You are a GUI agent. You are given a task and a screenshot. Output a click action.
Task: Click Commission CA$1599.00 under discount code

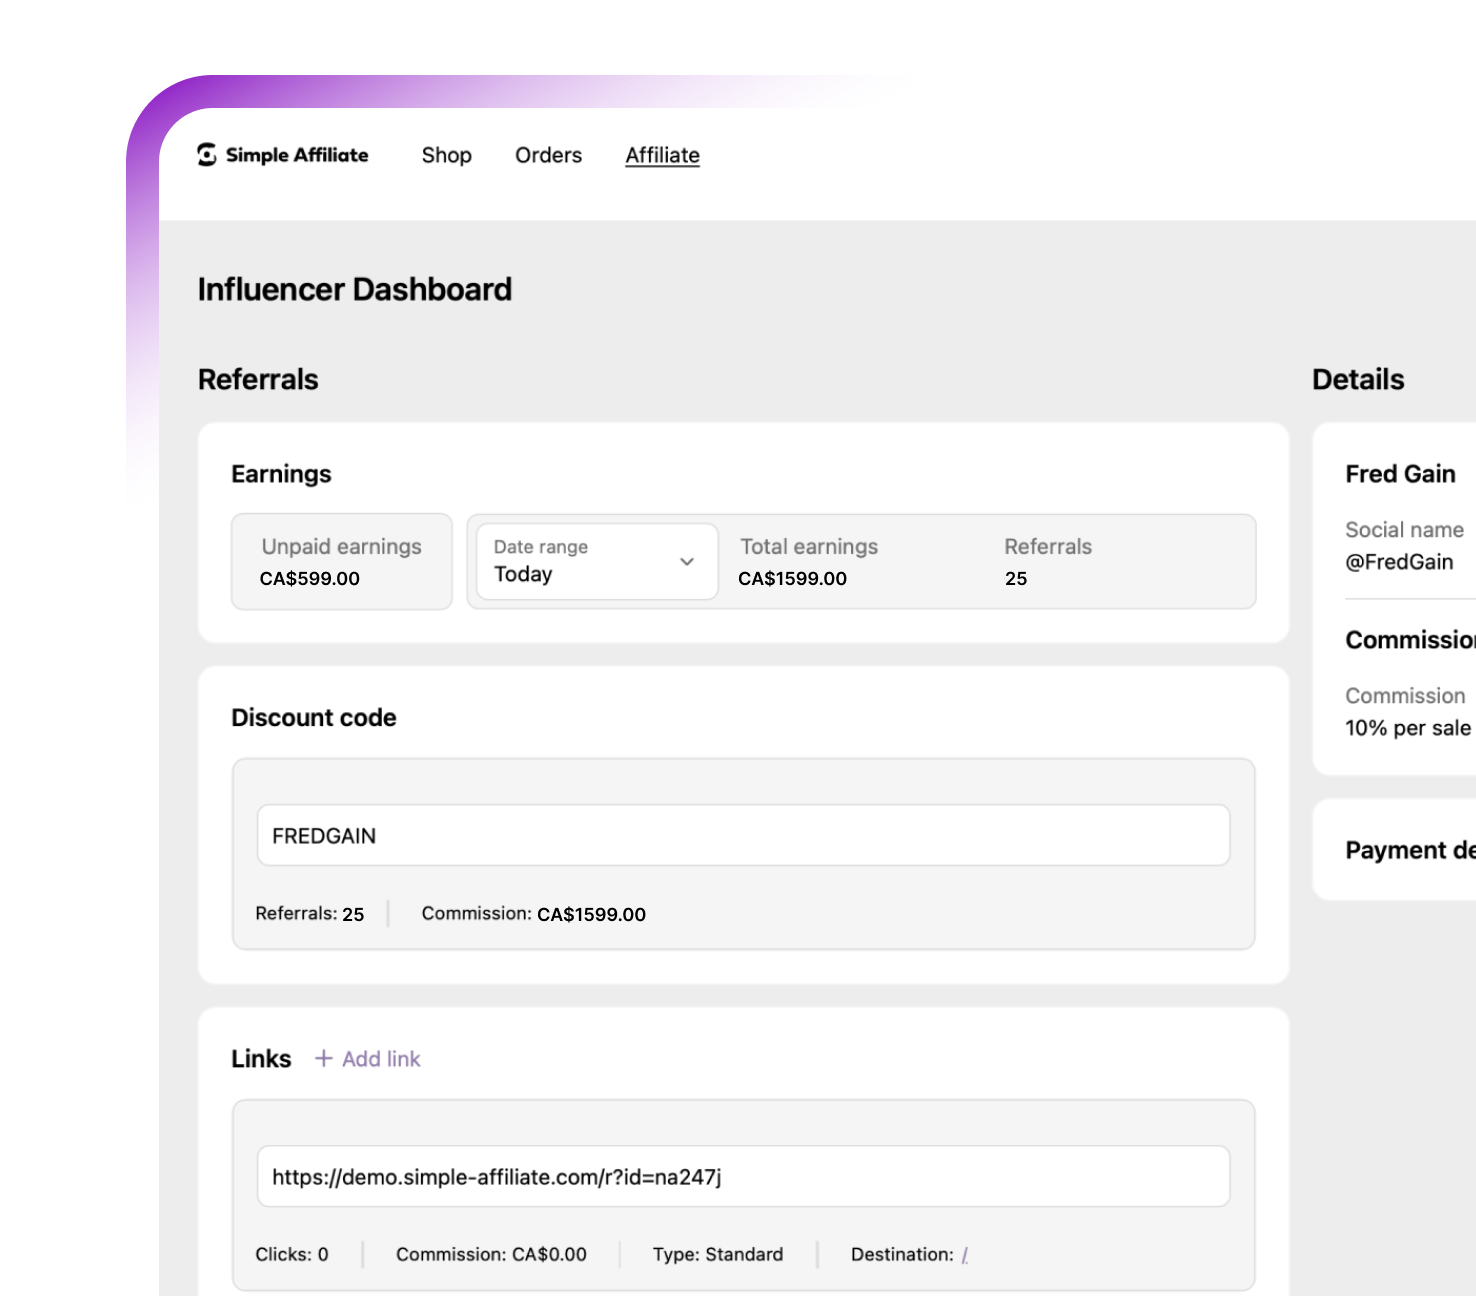click(x=533, y=914)
